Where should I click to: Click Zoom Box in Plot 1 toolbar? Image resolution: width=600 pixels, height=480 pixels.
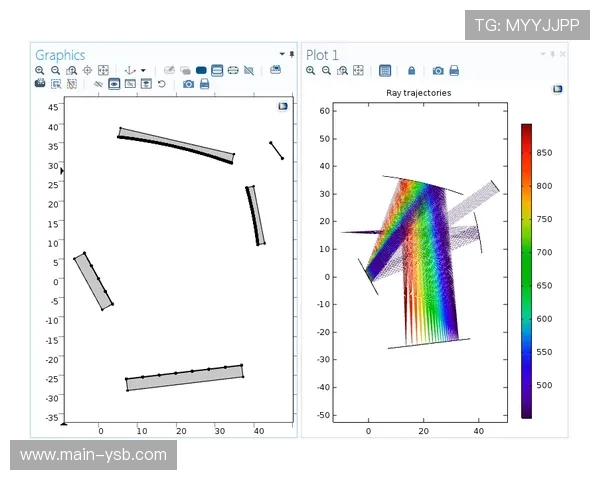pyautogui.click(x=343, y=71)
